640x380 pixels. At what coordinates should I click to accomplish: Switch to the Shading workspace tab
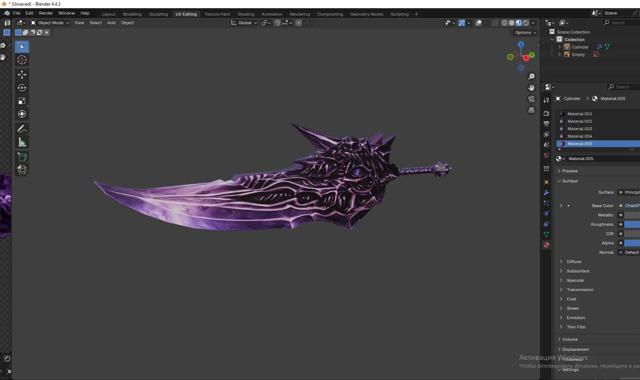tap(246, 14)
